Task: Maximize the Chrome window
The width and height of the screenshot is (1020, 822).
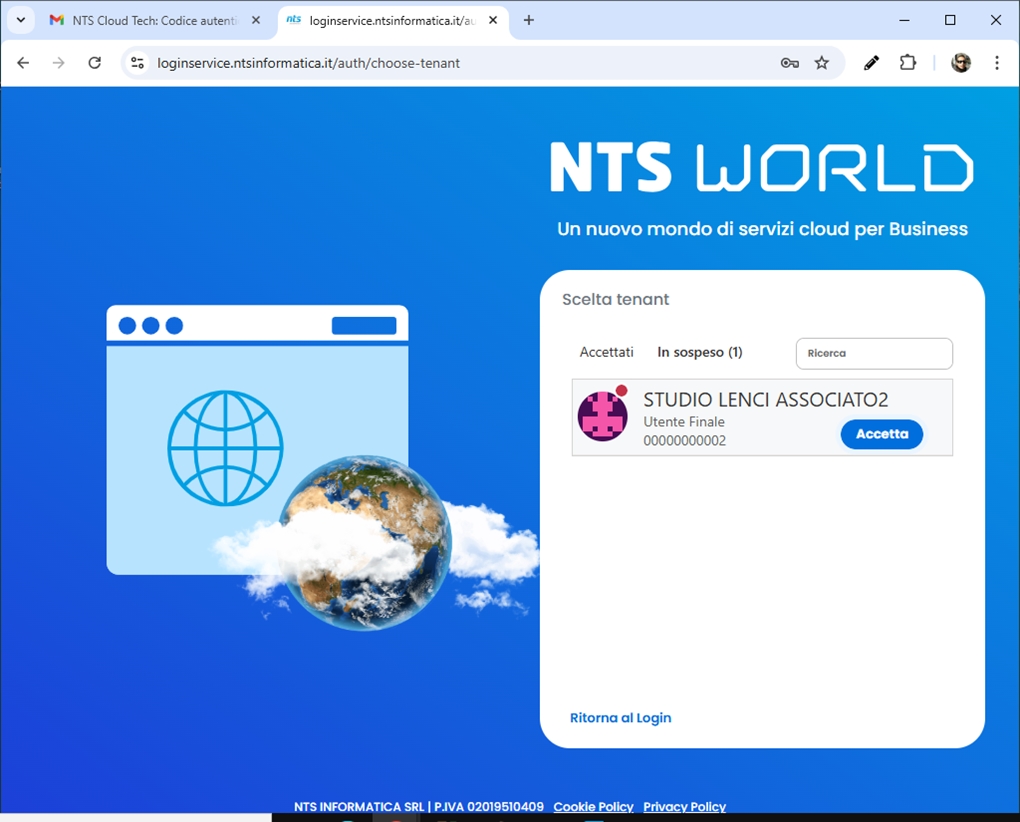Action: coord(950,20)
